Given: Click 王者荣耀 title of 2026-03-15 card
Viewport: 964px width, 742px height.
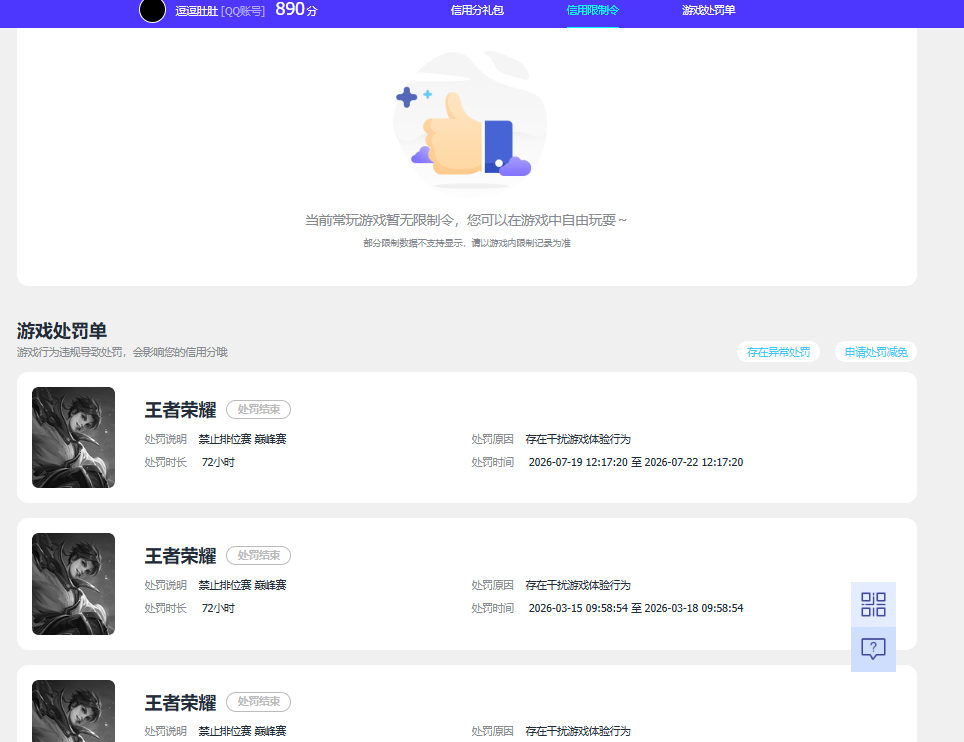Looking at the screenshot, I should coord(181,556).
